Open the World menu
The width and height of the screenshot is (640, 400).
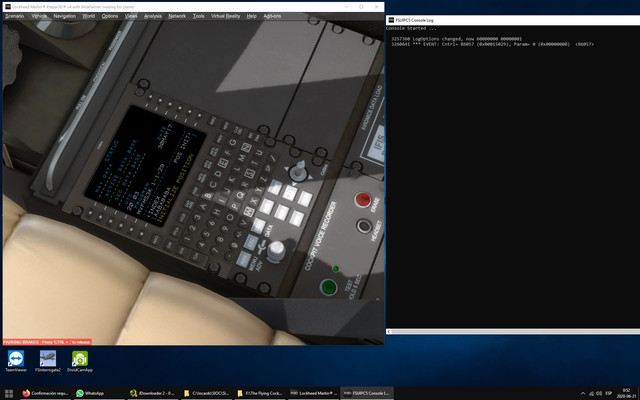point(89,16)
